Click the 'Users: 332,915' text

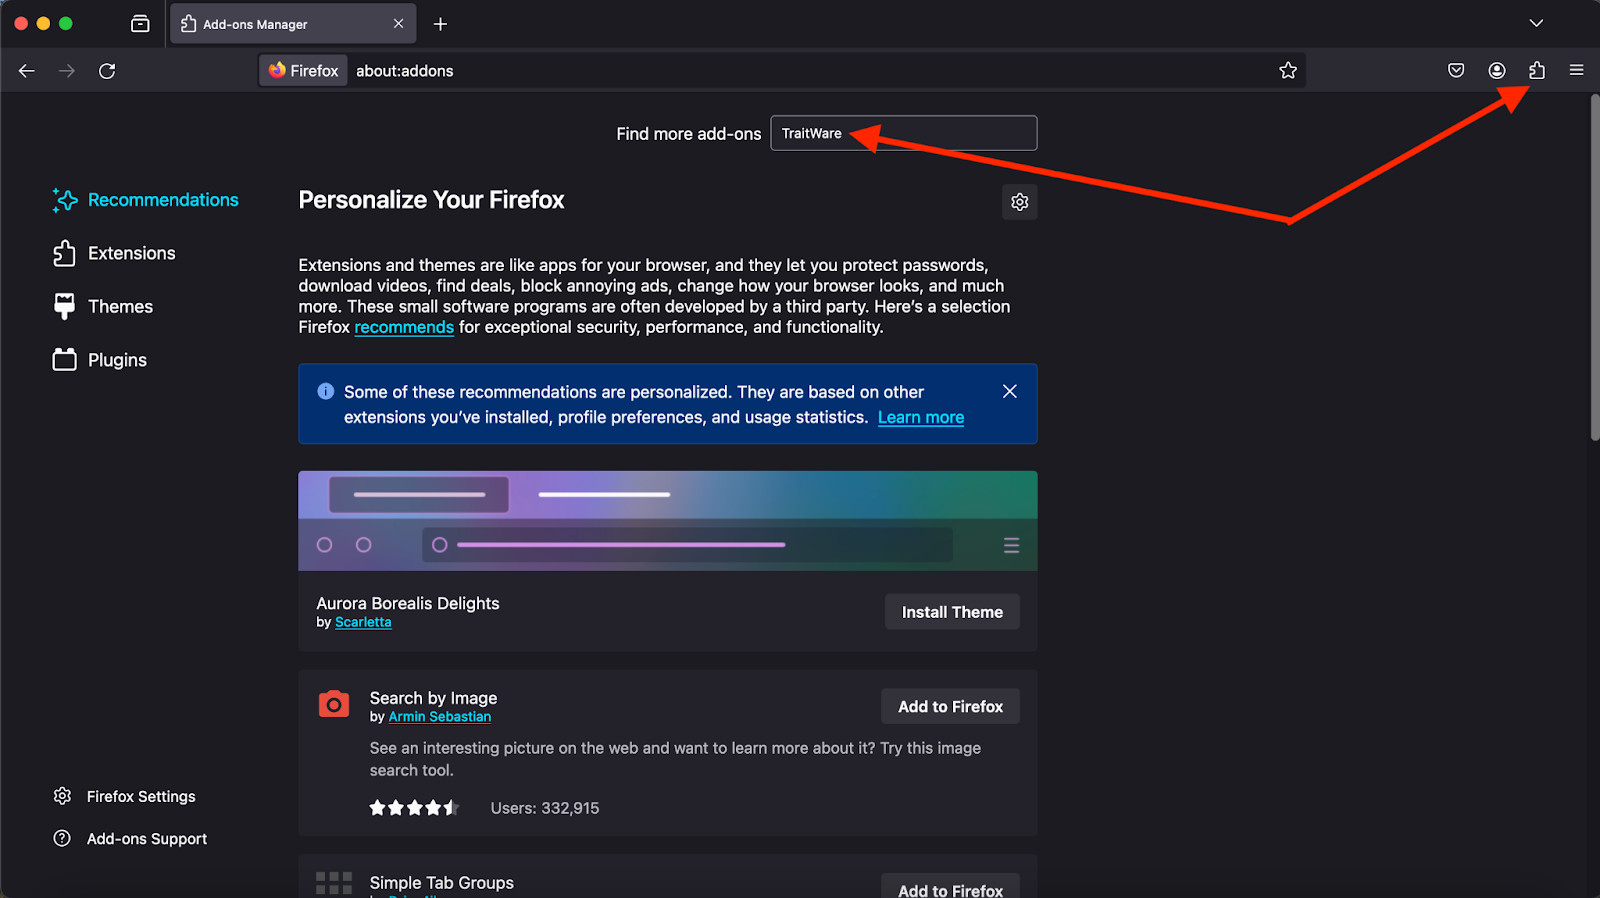[x=545, y=808]
